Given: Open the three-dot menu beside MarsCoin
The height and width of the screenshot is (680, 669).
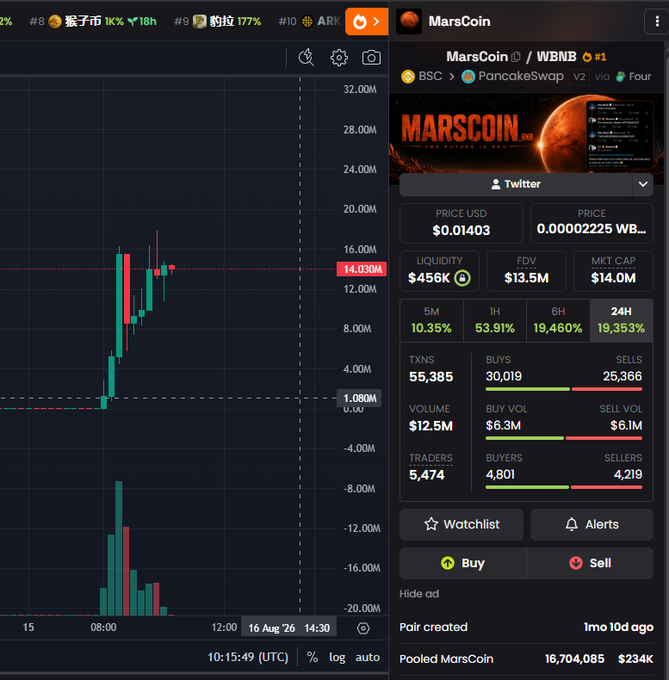Looking at the screenshot, I should click(x=657, y=21).
